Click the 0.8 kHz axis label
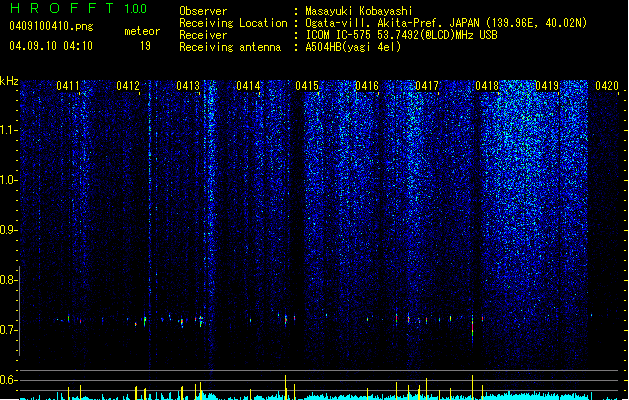Image resolution: width=629 pixels, height=400 pixels. (8, 280)
